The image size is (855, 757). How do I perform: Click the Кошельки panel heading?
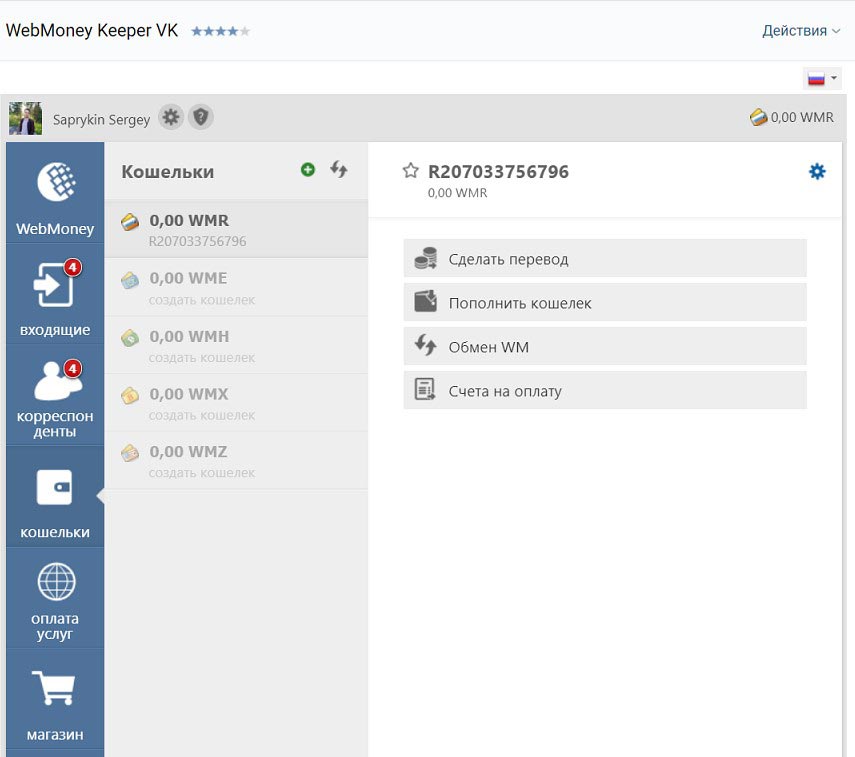click(x=168, y=172)
